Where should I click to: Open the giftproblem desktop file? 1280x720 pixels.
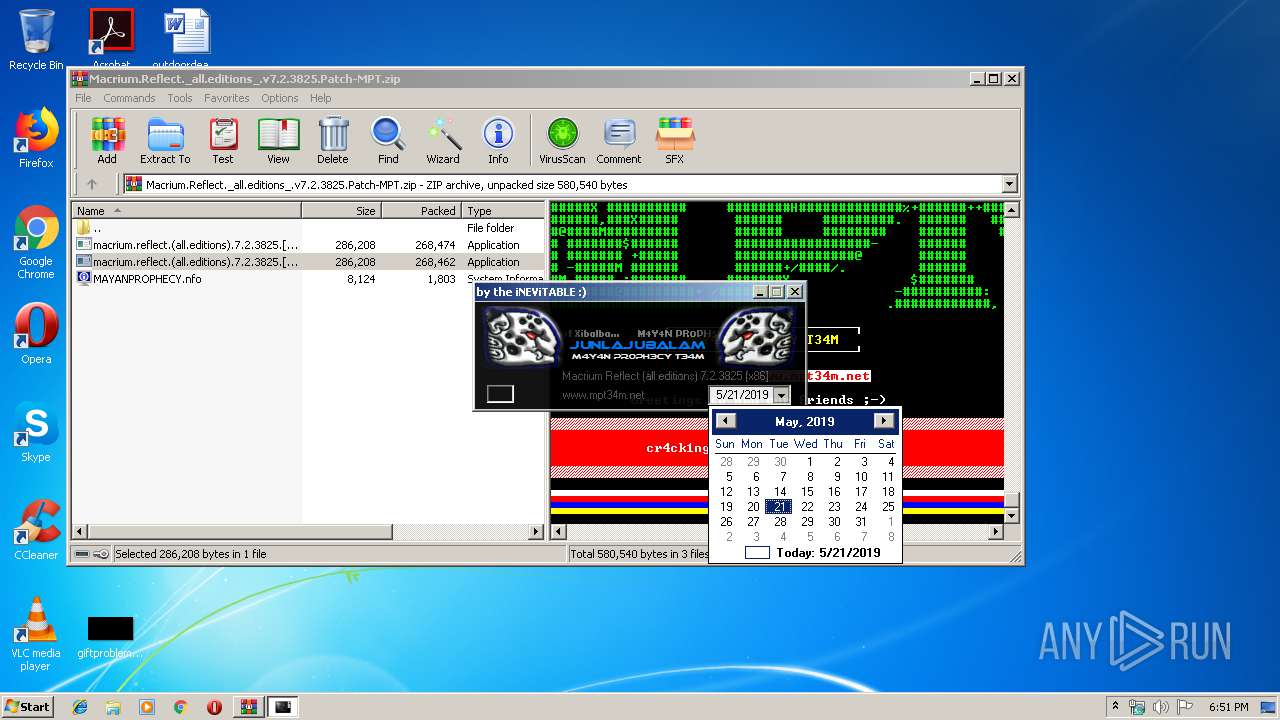click(110, 637)
